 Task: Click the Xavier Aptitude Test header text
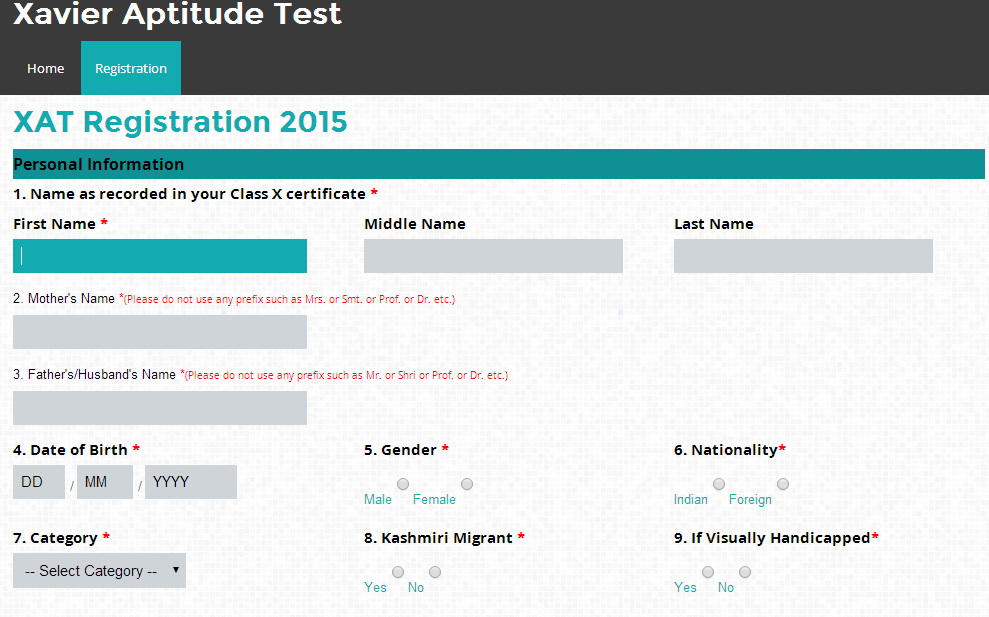tap(176, 15)
